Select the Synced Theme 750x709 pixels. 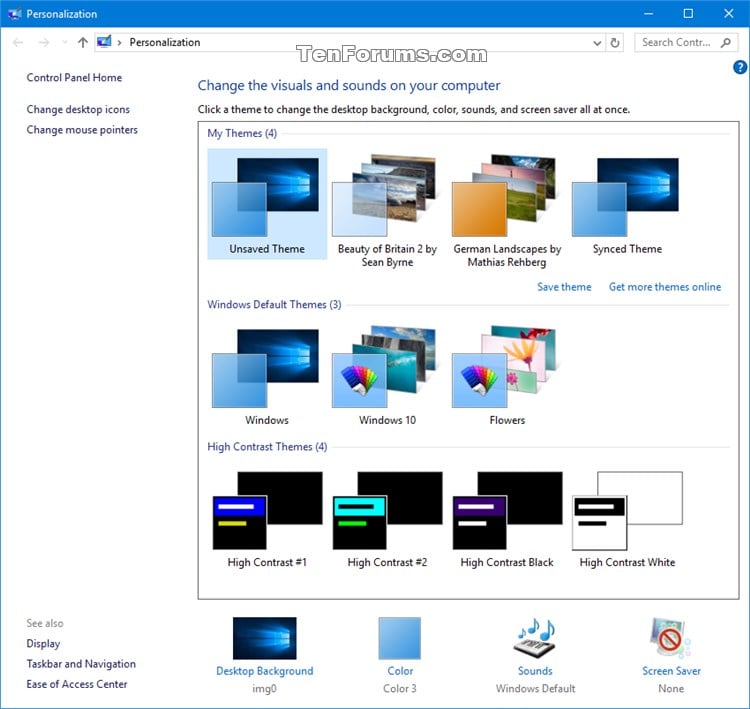[x=627, y=204]
